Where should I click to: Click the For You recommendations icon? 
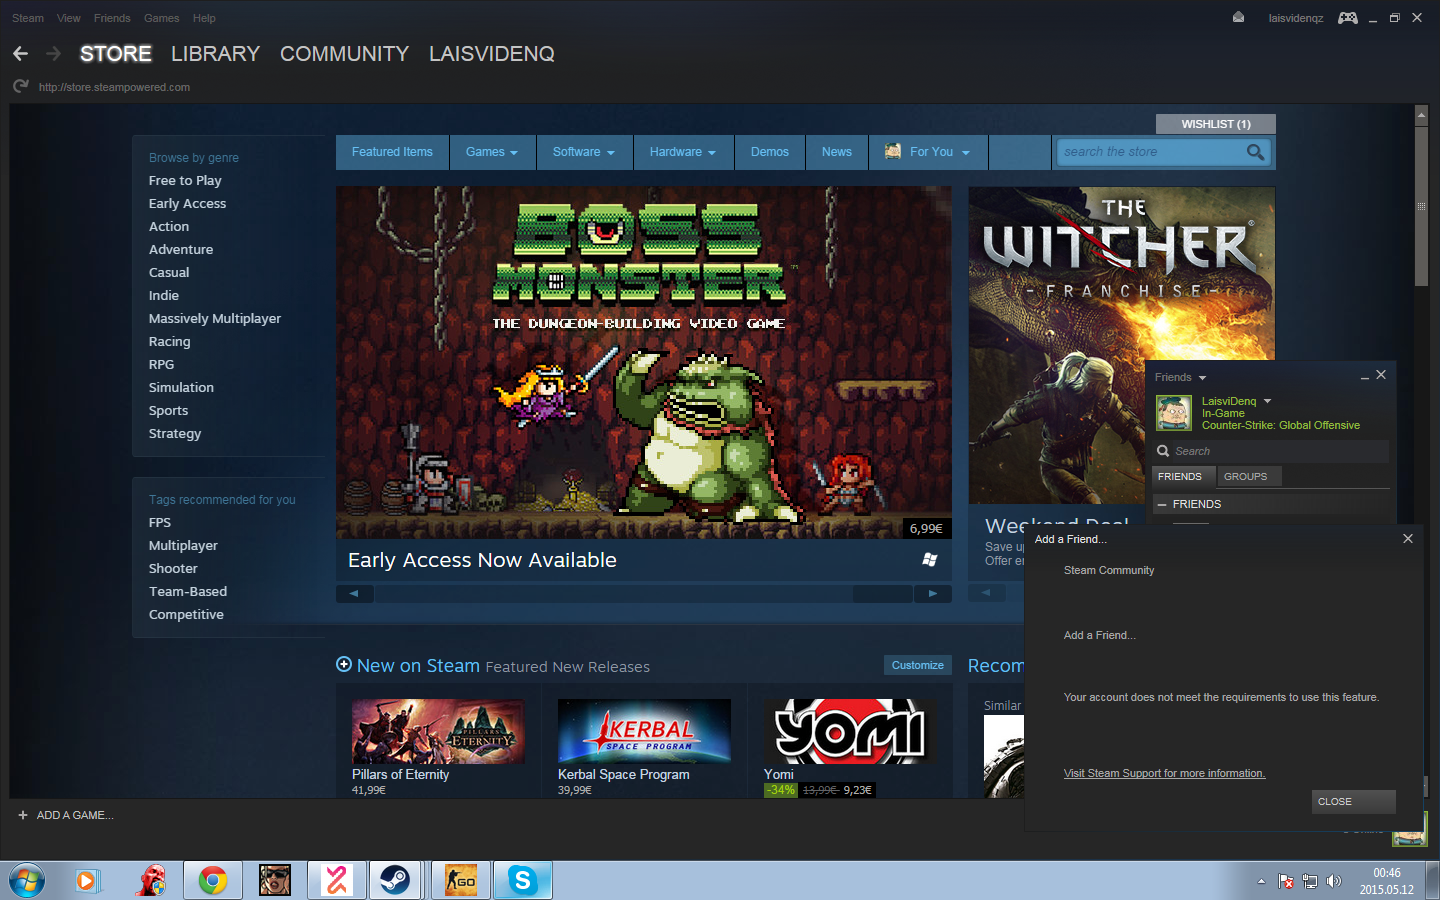(893, 151)
